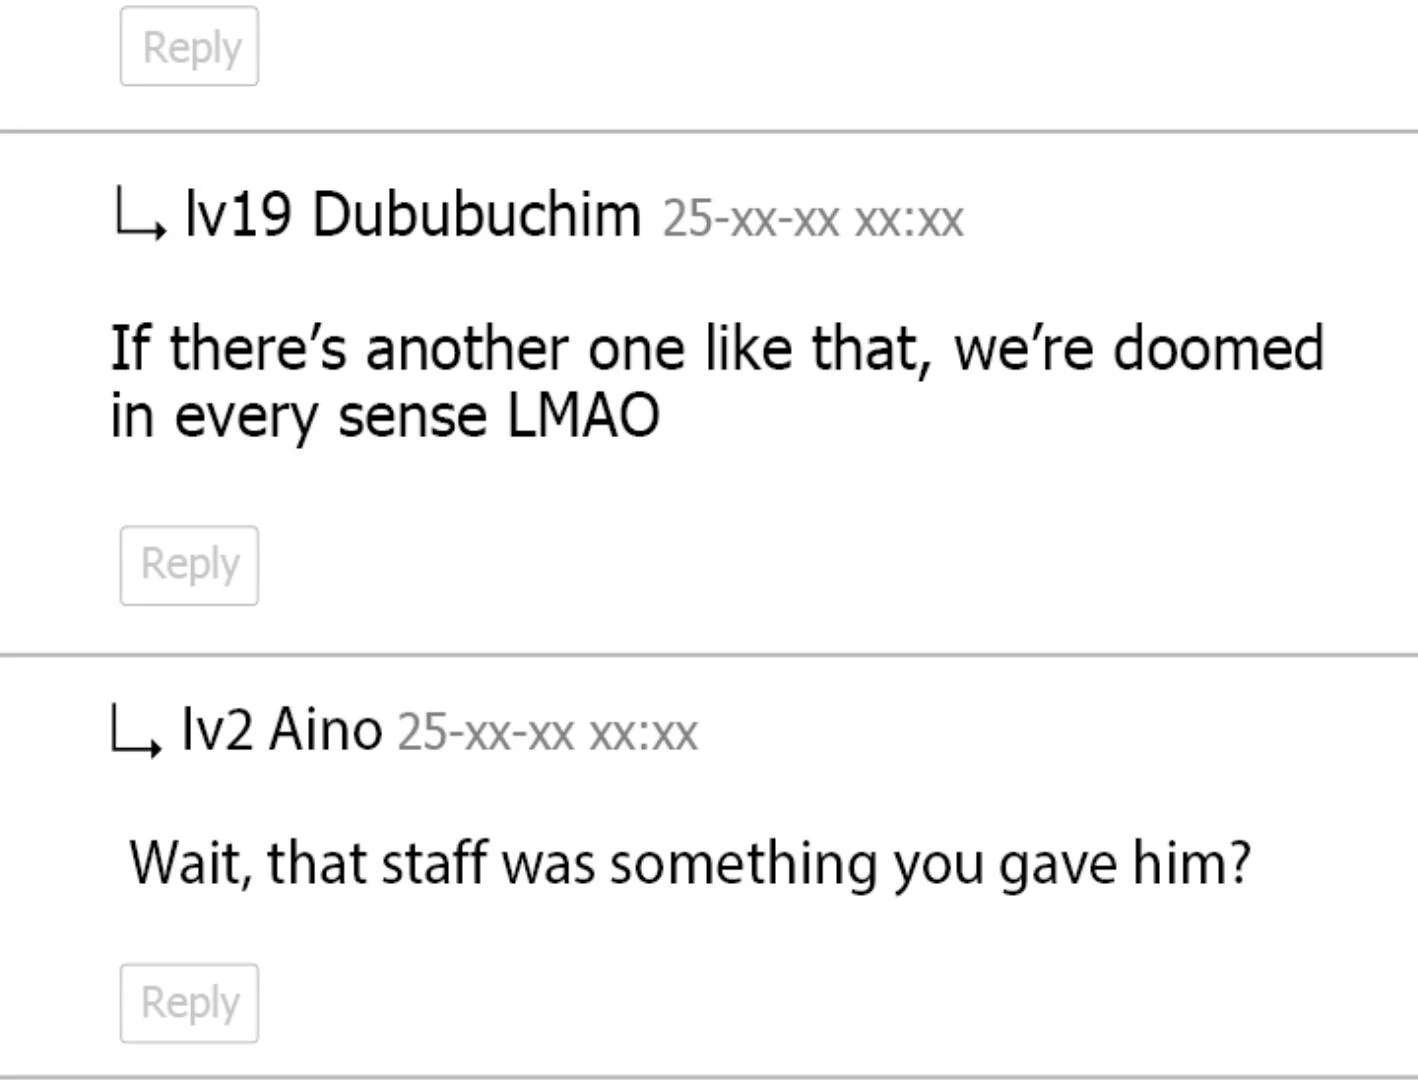The width and height of the screenshot is (1418, 1080).
Task: Click the comment 'Wait, that staff was something'
Action: tap(690, 863)
